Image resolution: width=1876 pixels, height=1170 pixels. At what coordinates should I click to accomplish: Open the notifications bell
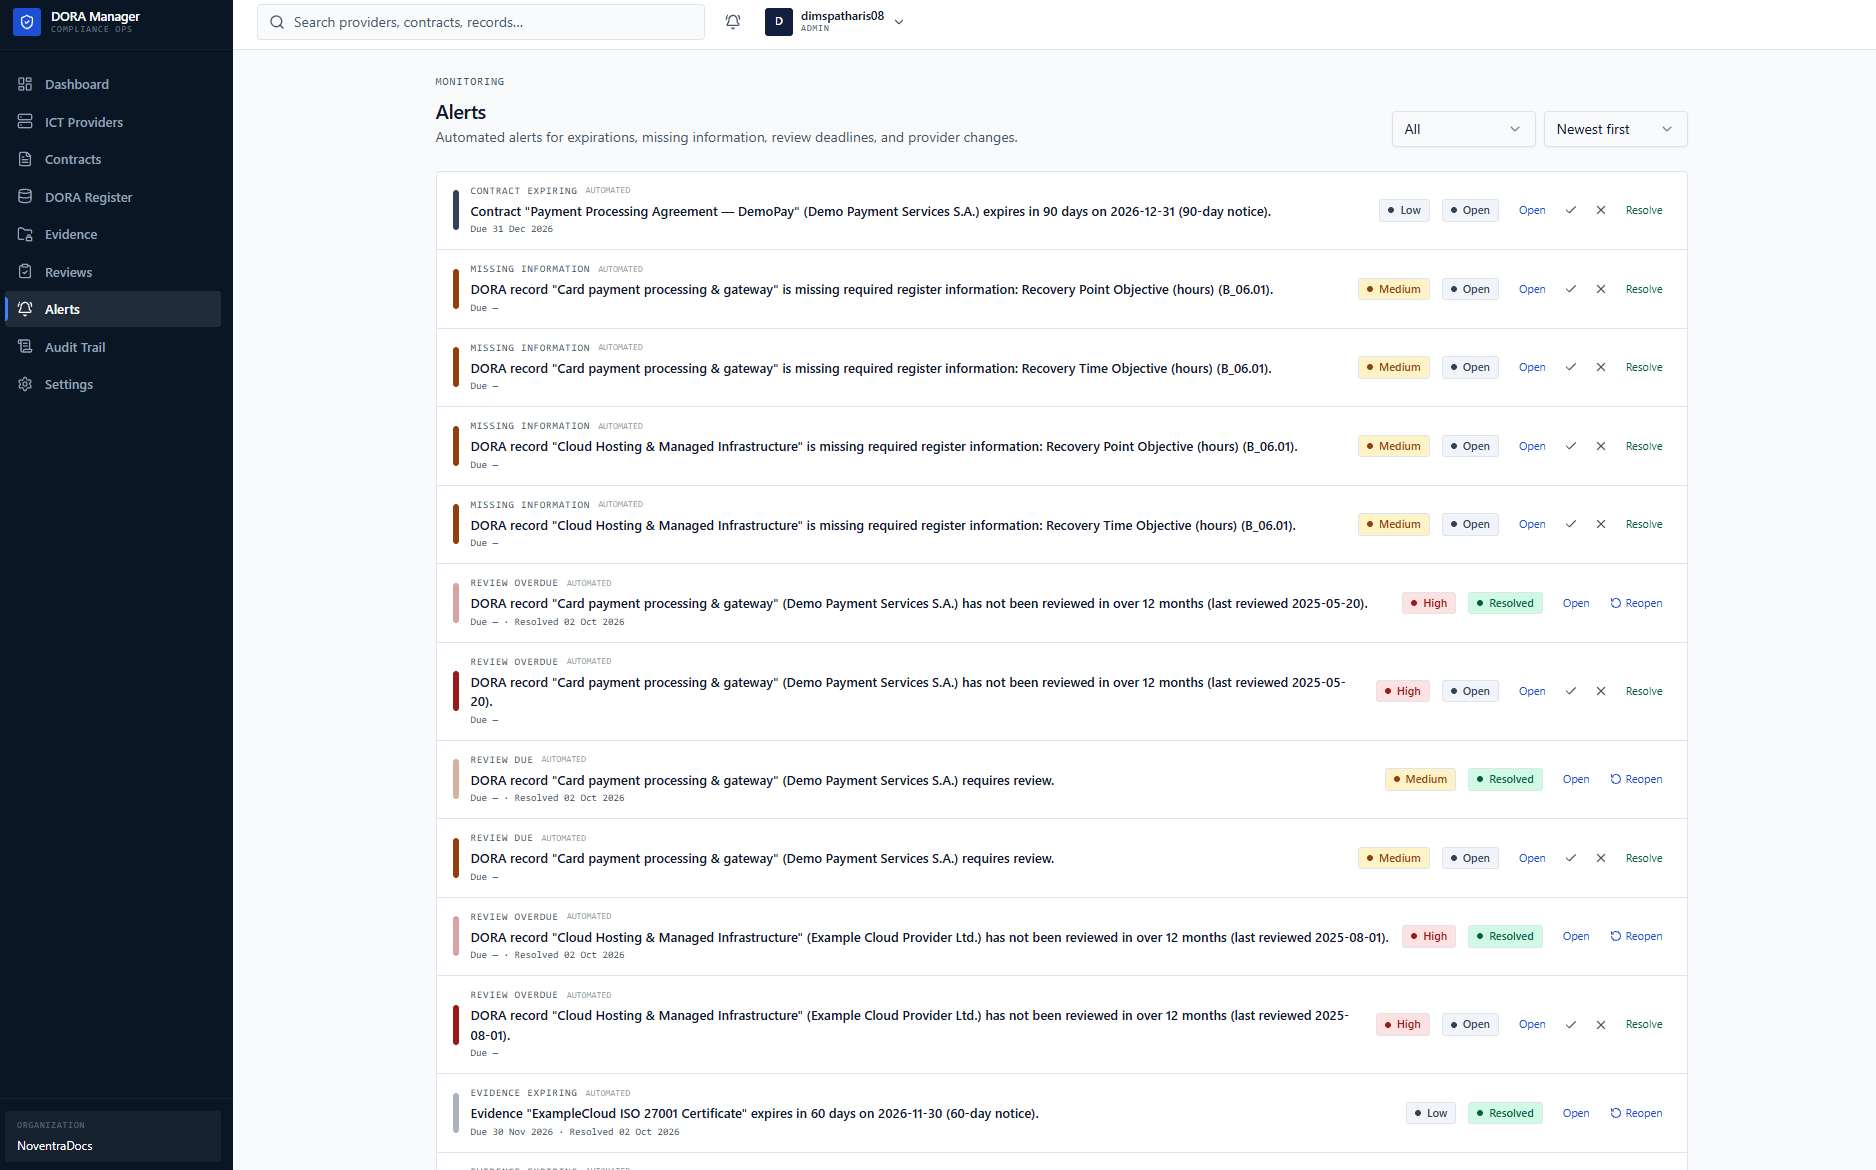[733, 22]
